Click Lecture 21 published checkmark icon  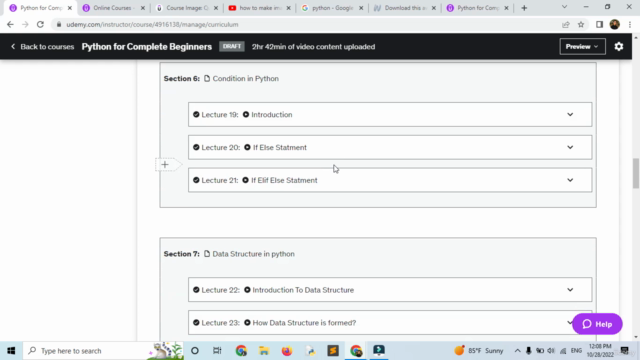[196, 180]
